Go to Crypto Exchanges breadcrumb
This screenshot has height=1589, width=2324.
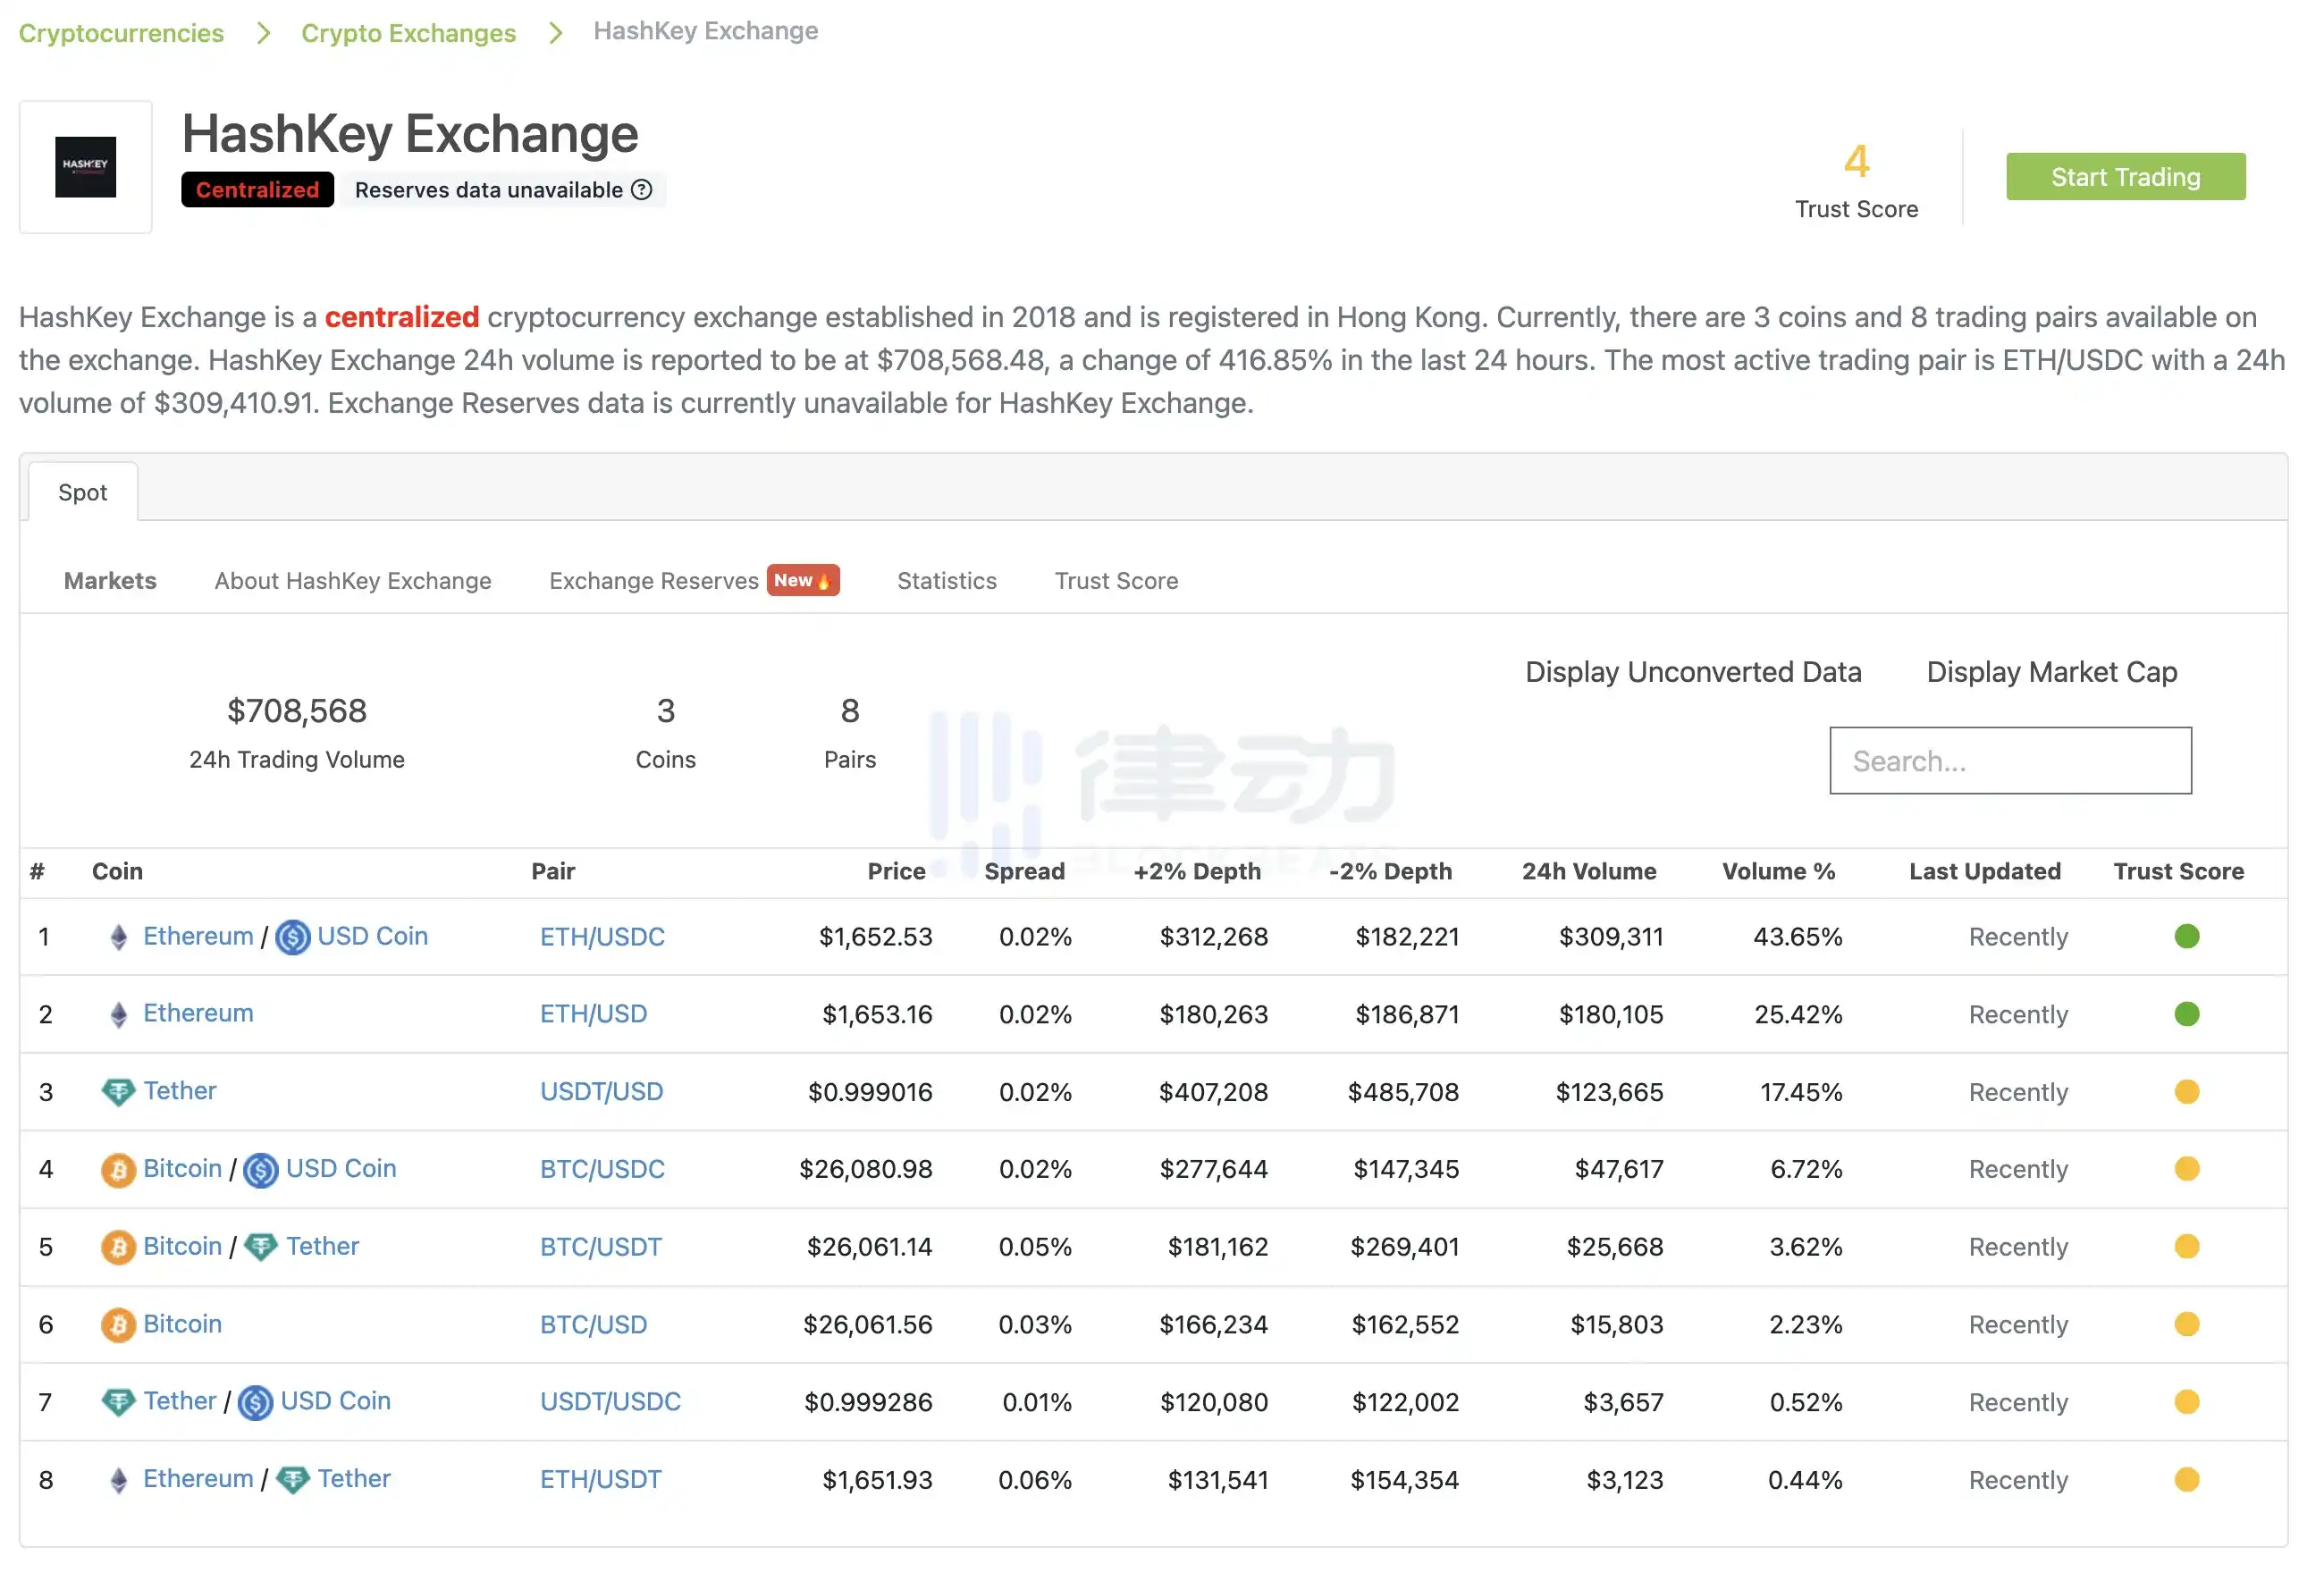408,33
